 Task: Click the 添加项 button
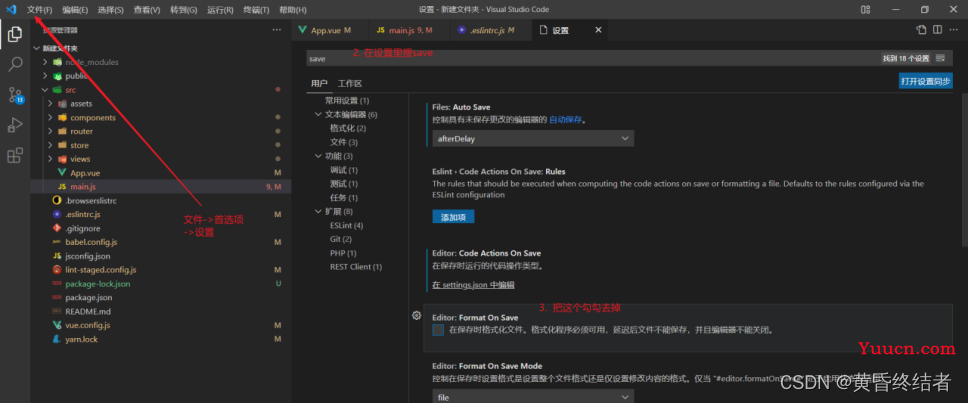point(453,217)
